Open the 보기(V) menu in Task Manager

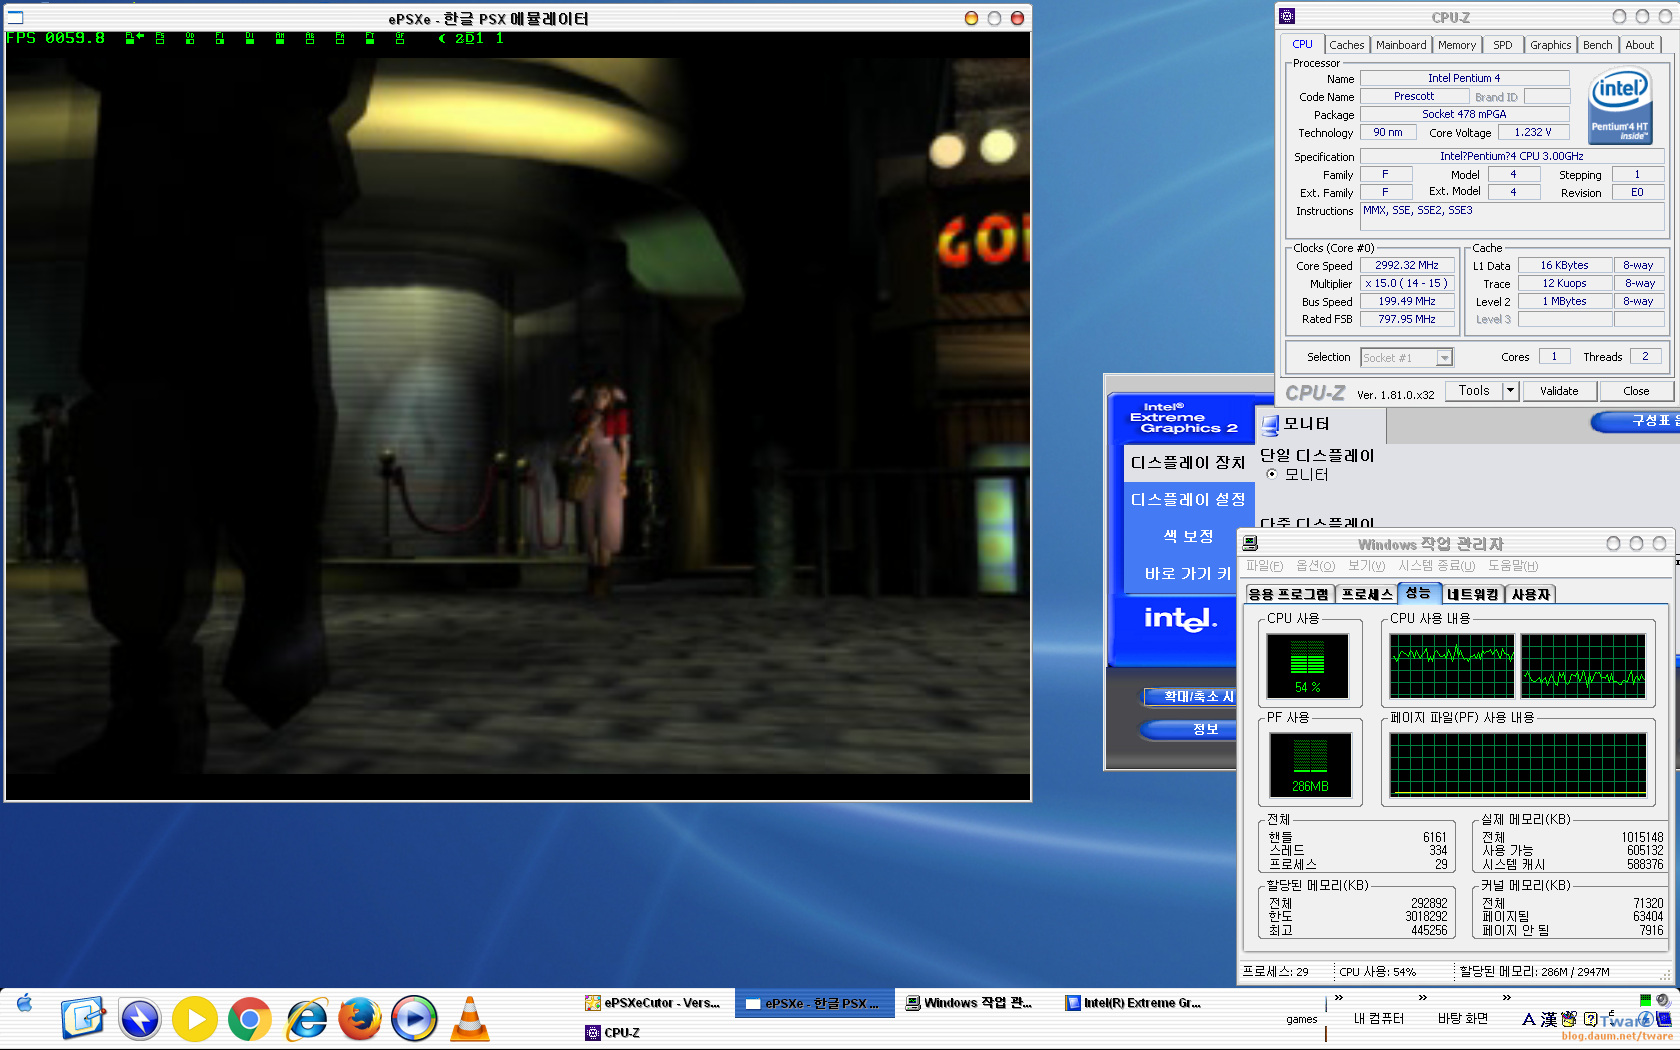(1366, 566)
